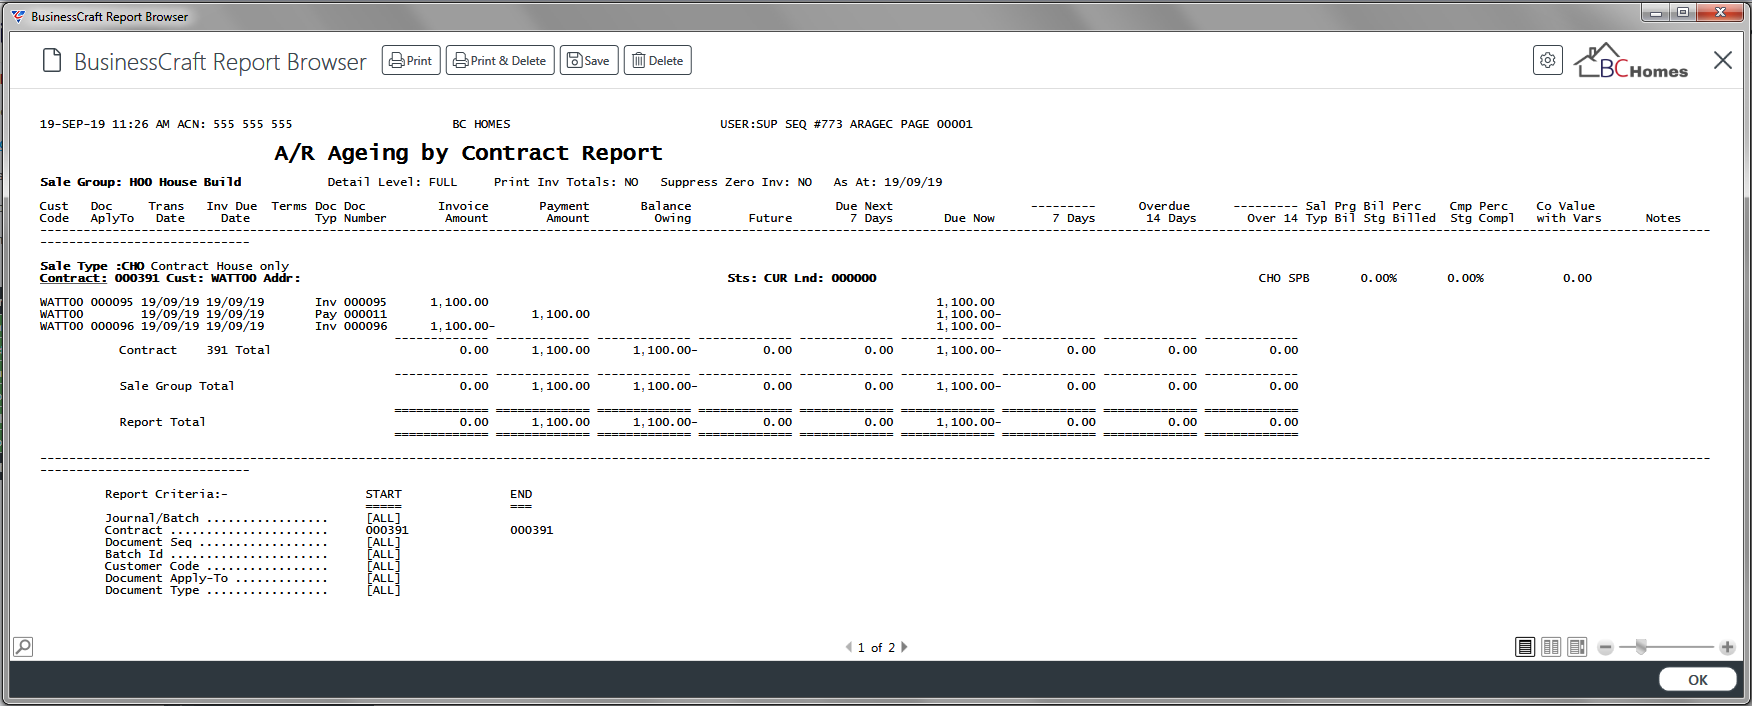This screenshot has height=706, width=1752.
Task: Go to the previous report page arrow
Action: tap(849, 647)
